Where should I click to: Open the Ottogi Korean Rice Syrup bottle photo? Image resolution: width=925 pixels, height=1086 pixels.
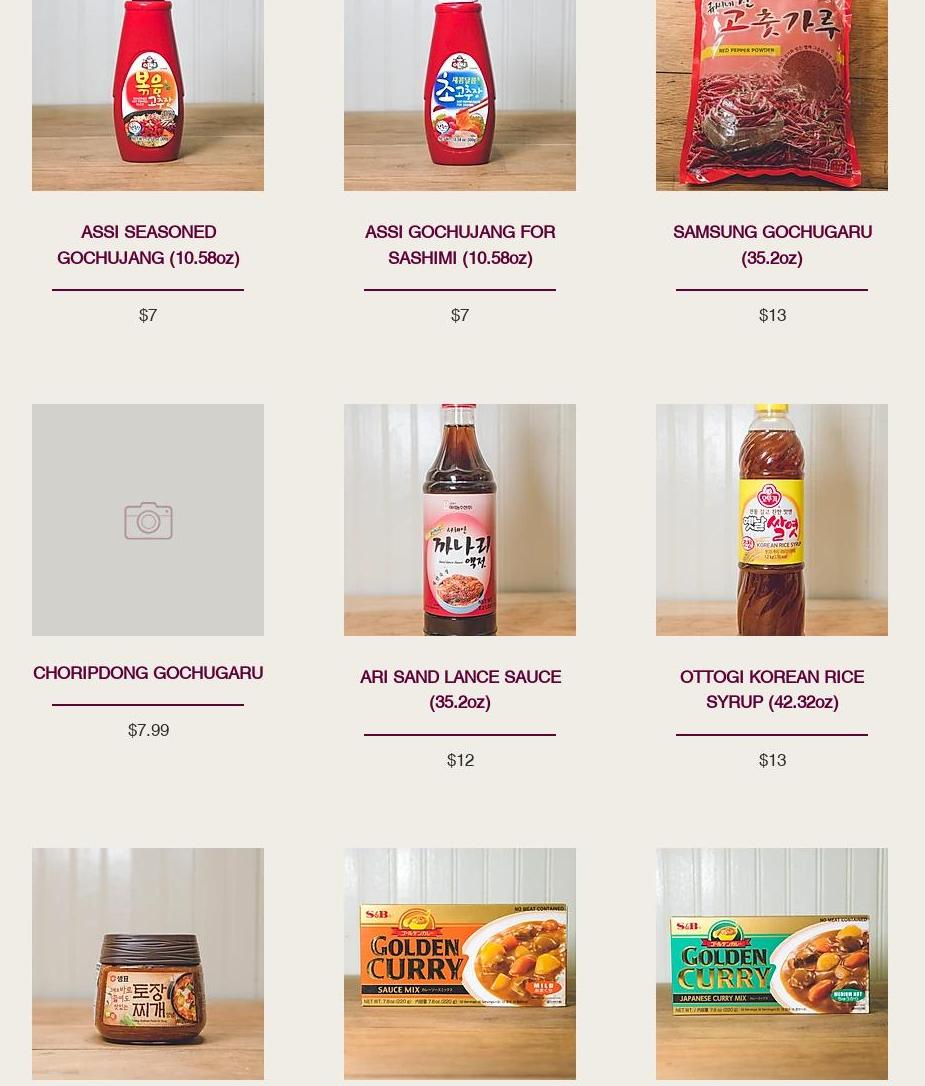(772, 519)
